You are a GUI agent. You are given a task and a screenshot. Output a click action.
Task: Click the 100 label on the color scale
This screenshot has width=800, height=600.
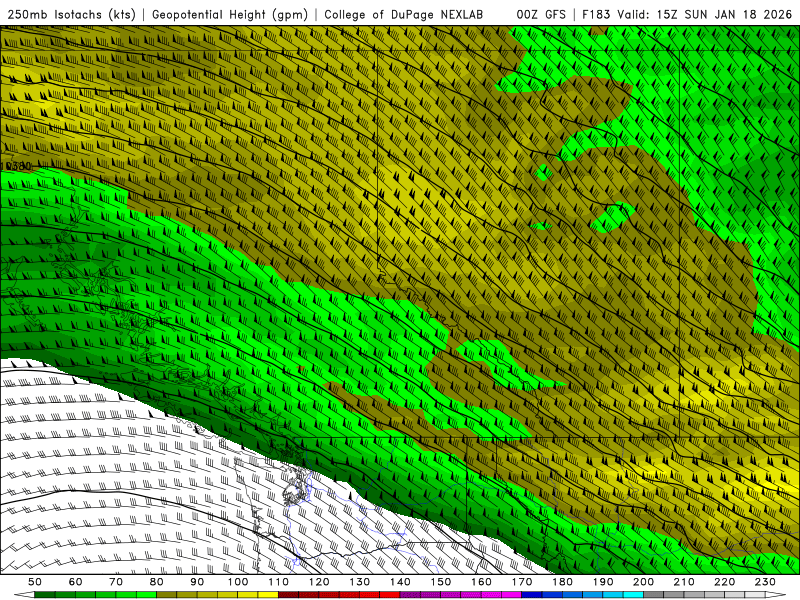tap(238, 582)
